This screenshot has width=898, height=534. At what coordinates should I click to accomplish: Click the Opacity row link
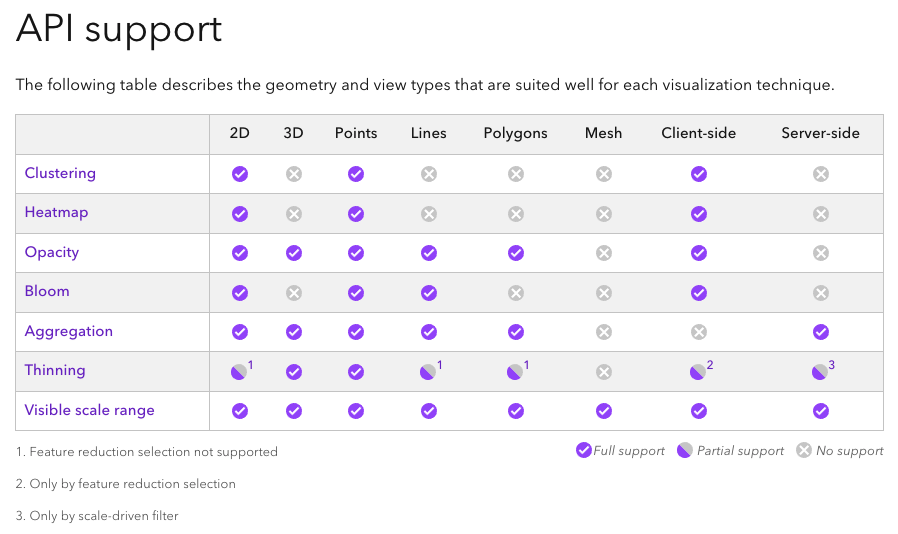click(x=52, y=252)
